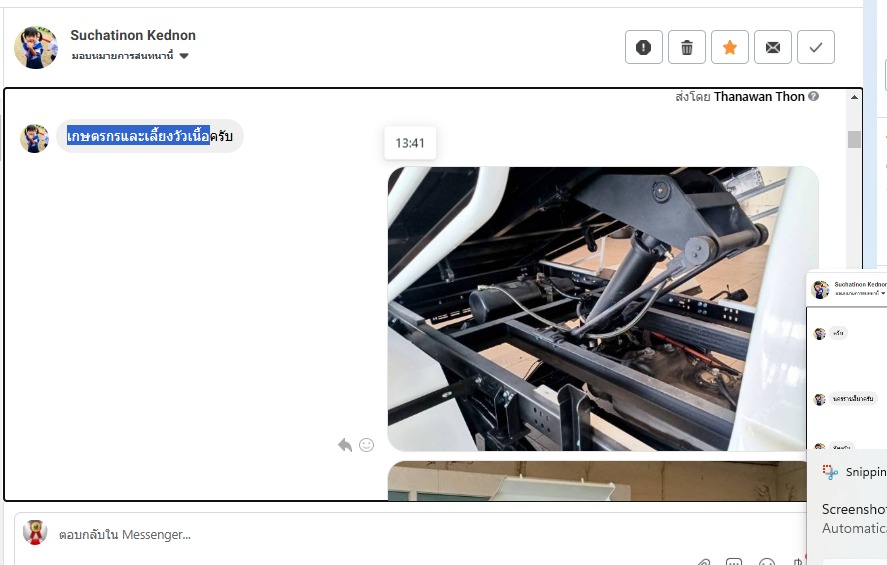This screenshot has width=887, height=565.
Task: Mark conversation unread with envelope icon
Action: pos(773,47)
